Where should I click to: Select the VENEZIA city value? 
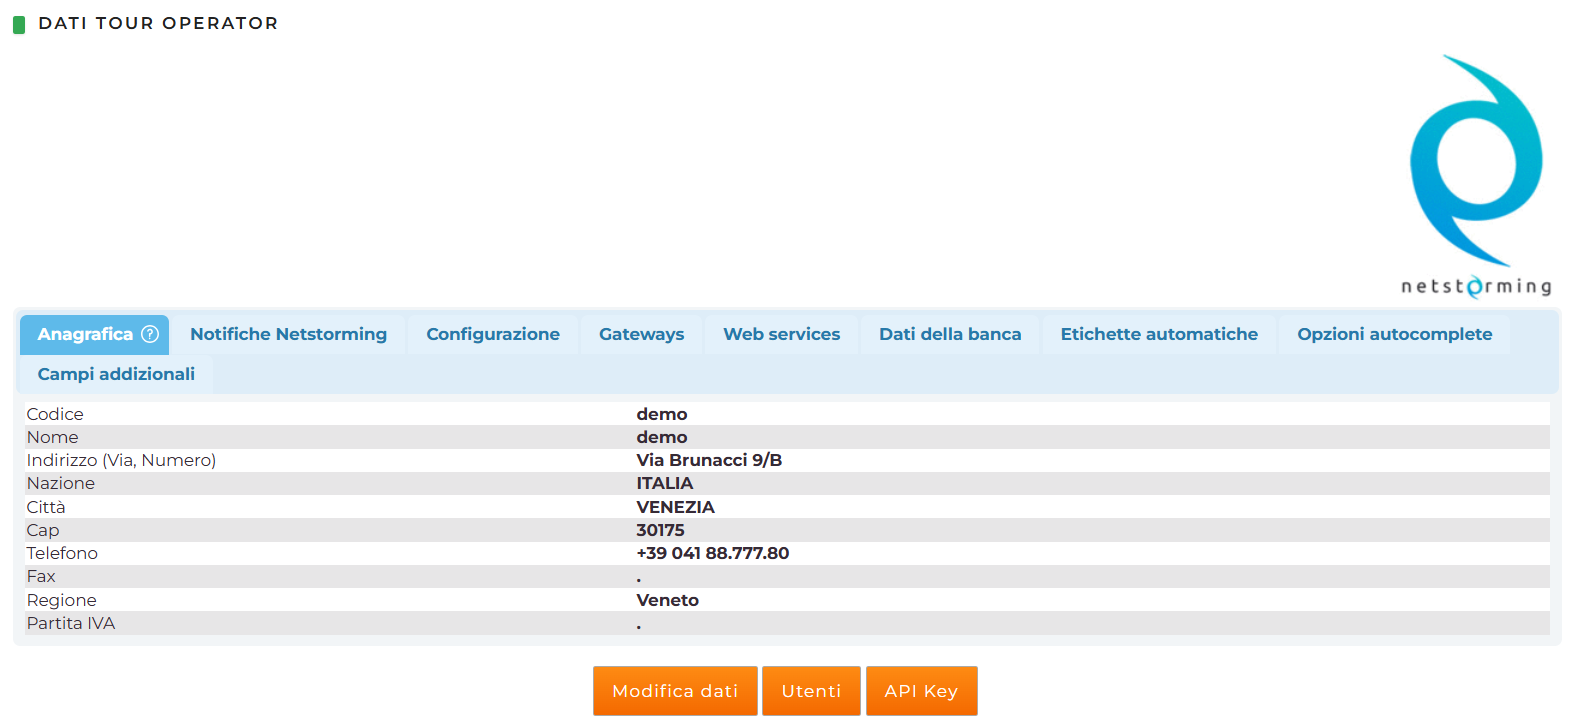click(675, 507)
